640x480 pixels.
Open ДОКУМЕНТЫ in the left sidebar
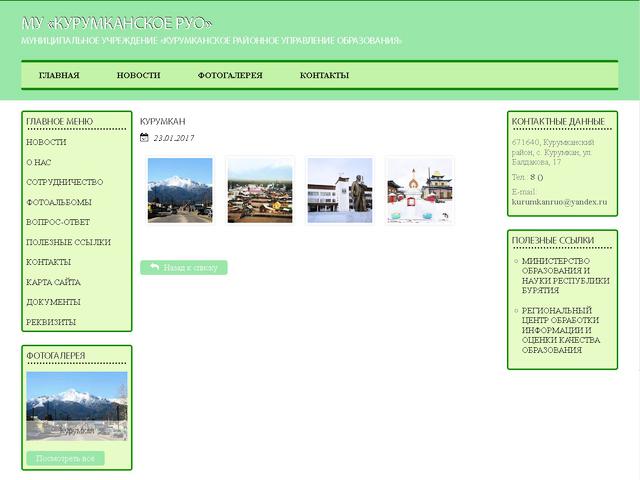[x=54, y=302]
